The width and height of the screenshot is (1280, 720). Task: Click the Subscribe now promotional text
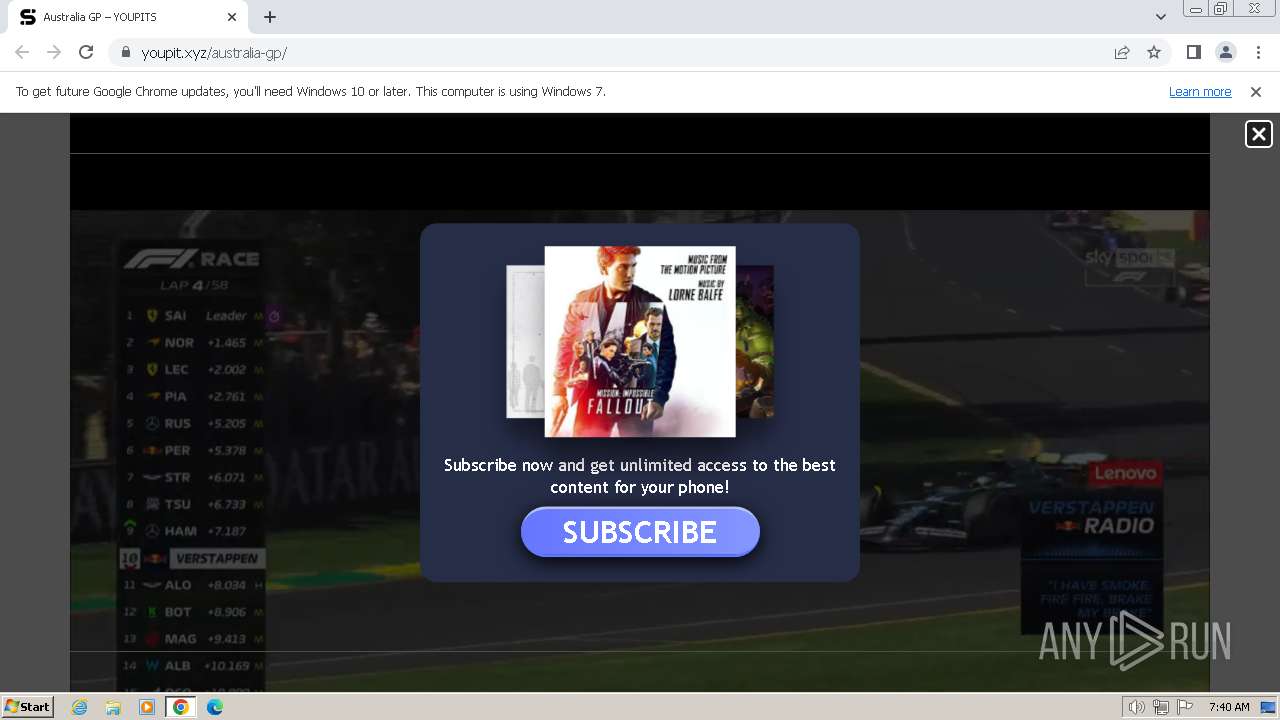tap(640, 476)
